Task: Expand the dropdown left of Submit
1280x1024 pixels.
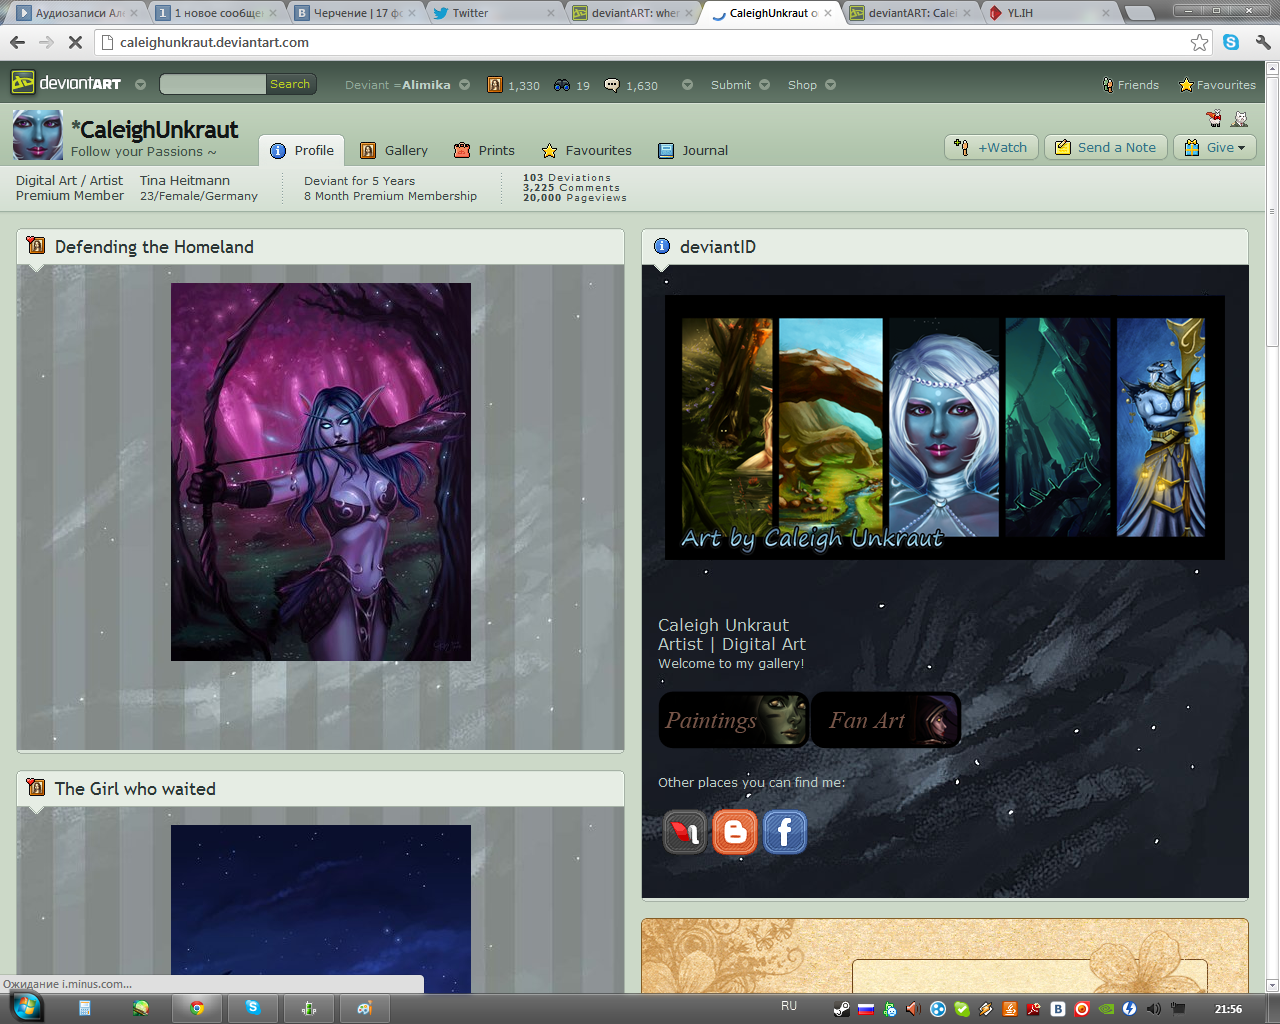Action: pyautogui.click(x=687, y=85)
